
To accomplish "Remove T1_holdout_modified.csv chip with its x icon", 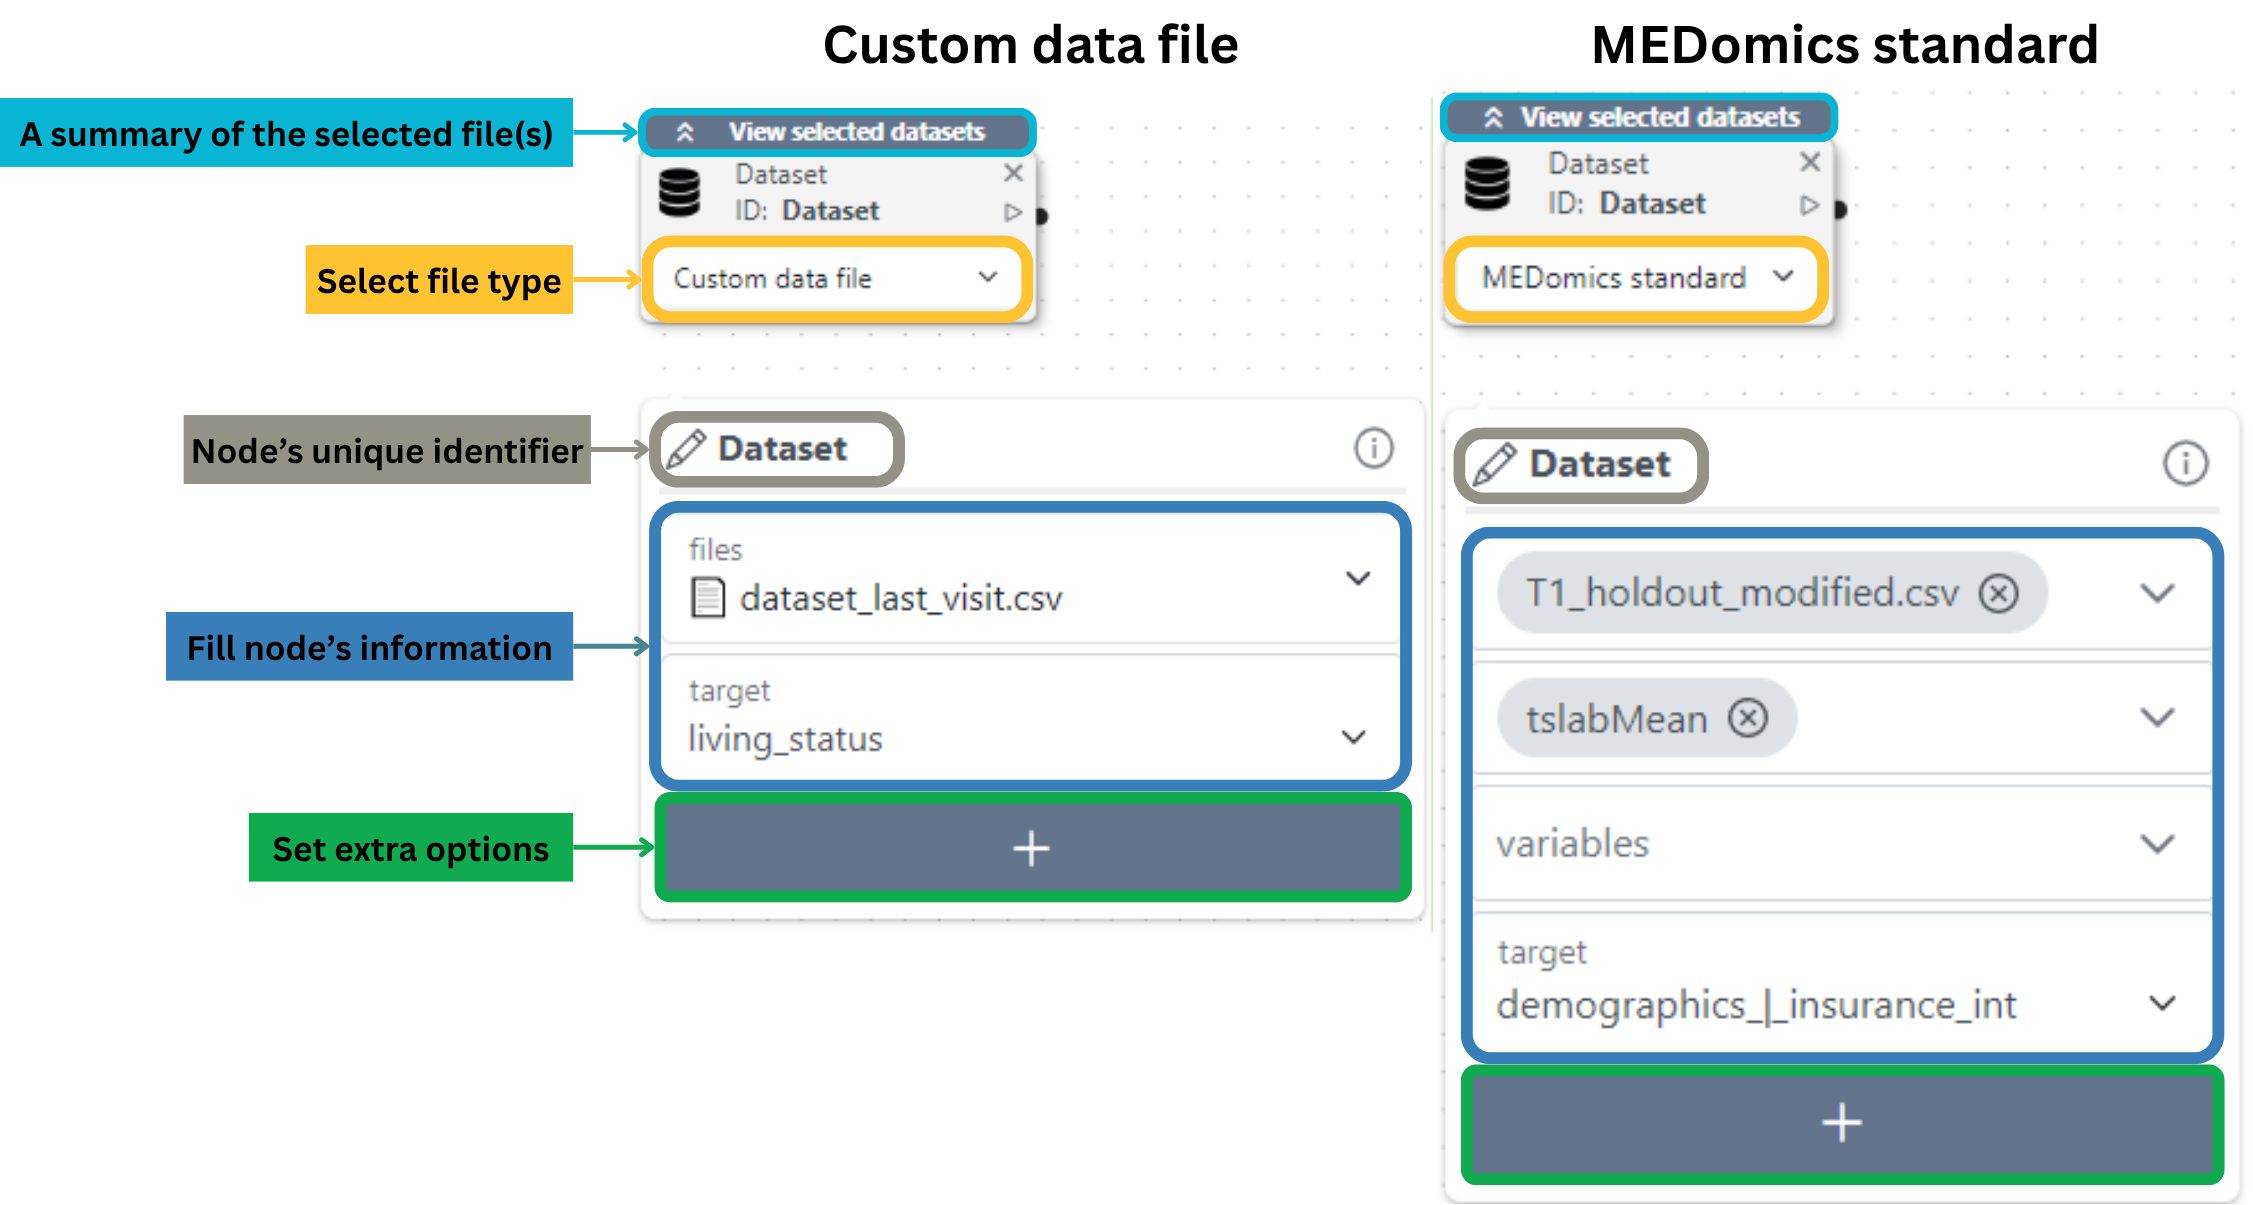I will [1999, 593].
